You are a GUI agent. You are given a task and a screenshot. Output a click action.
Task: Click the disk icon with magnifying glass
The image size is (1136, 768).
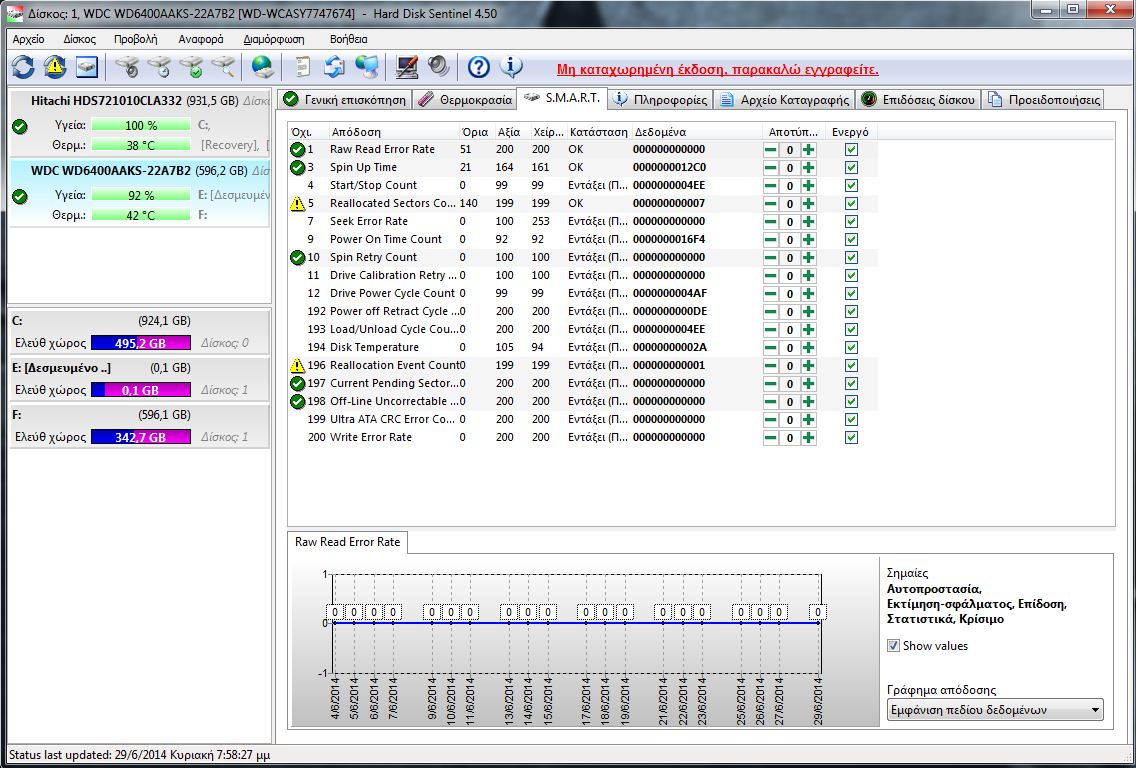tap(223, 67)
